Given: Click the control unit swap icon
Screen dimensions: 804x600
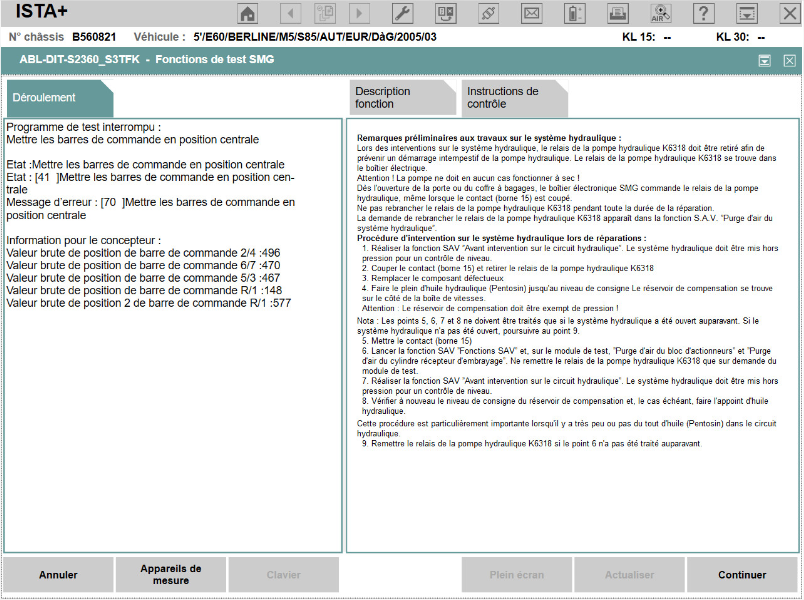Looking at the screenshot, I should point(446,13).
